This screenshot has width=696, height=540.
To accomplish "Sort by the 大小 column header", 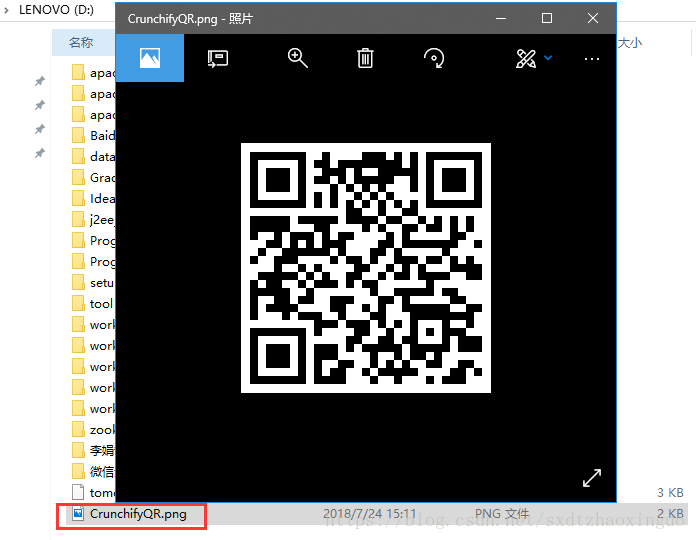I will [x=630, y=43].
